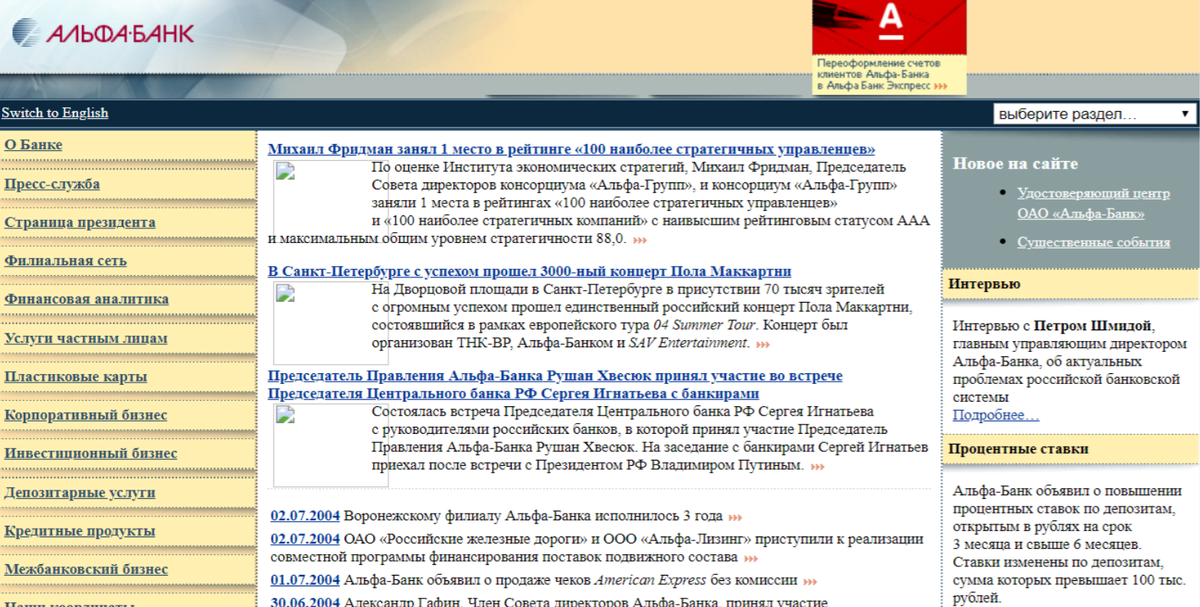Click the arrows icon after 'без комиссии'
Screen dimensions: 1200x607
(x=810, y=581)
